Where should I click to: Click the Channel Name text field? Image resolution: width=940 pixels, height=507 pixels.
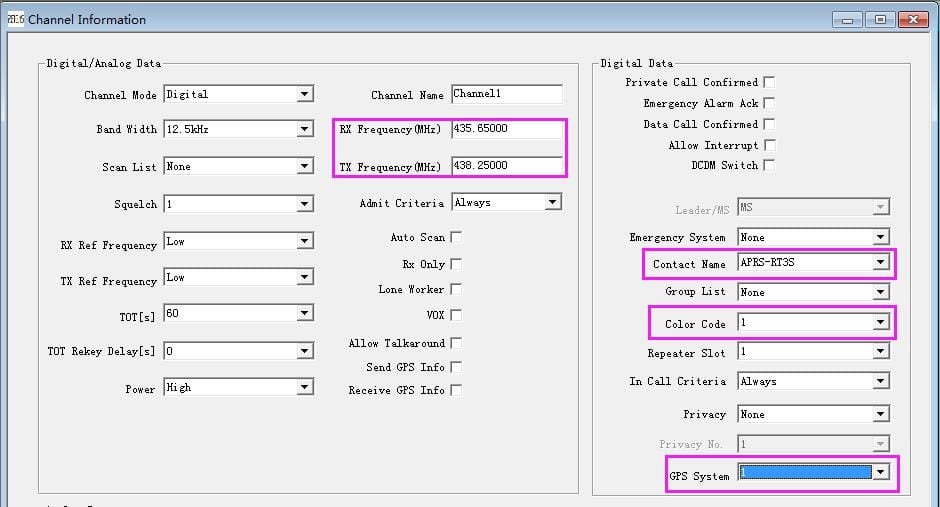(x=506, y=94)
